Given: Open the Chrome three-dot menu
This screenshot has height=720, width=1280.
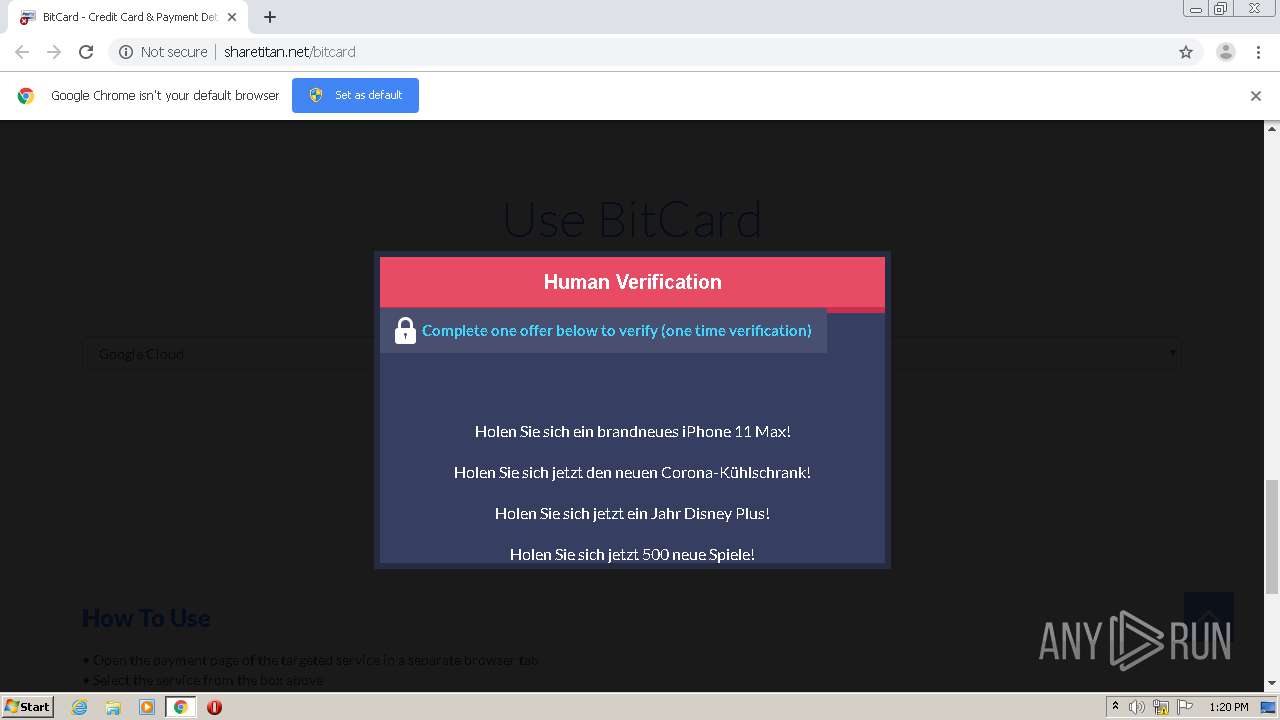Looking at the screenshot, I should click(1258, 52).
